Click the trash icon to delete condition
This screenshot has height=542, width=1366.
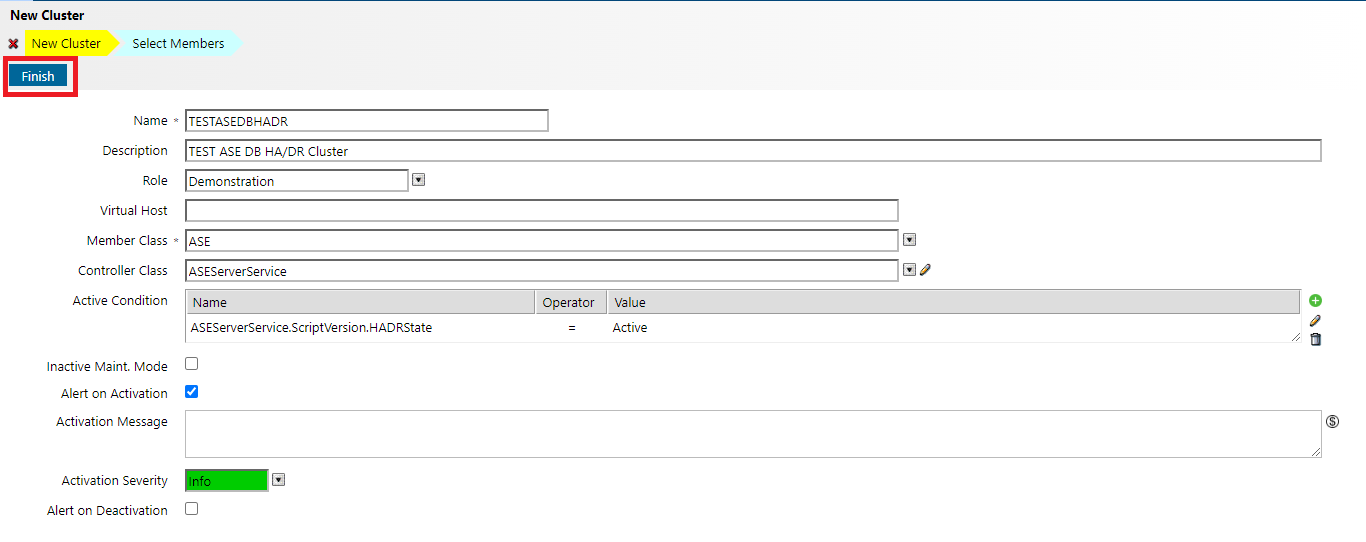coord(1315,340)
